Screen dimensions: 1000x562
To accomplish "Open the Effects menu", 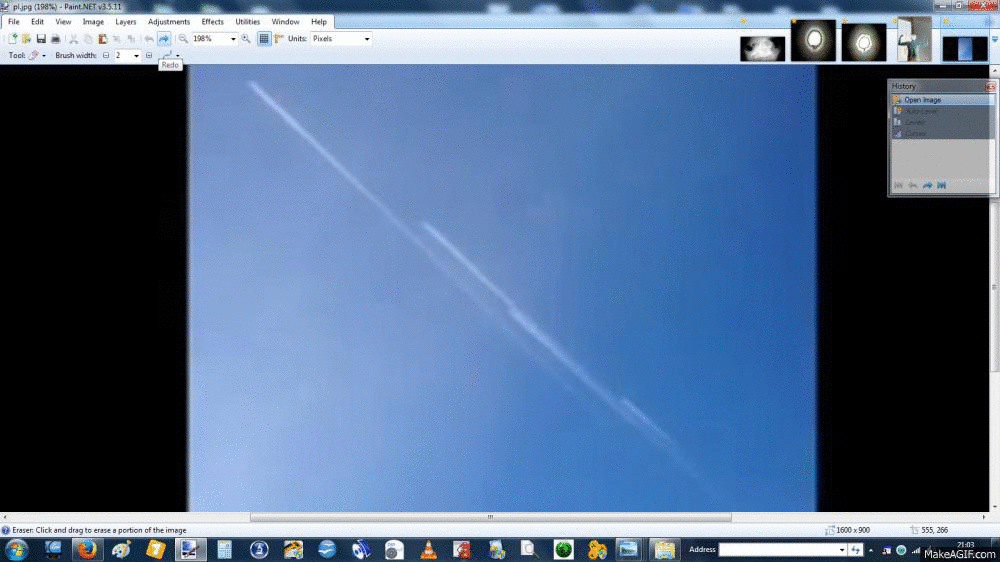I will [212, 21].
